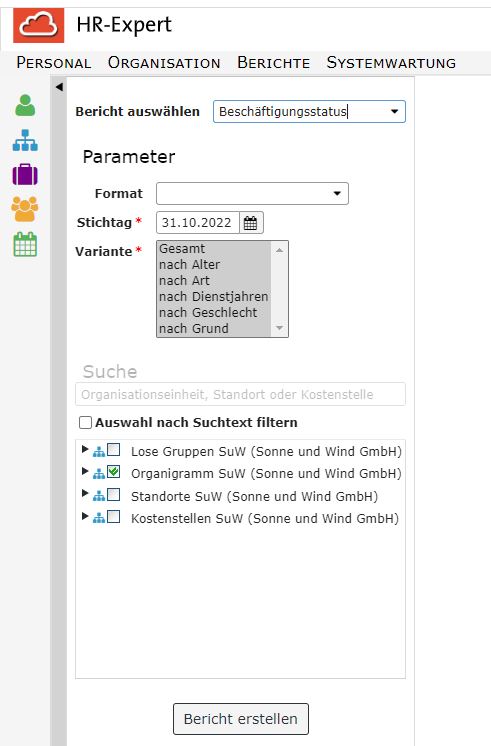The image size is (491, 746).
Task: Open the orange group of people icon
Action: pos(25,209)
